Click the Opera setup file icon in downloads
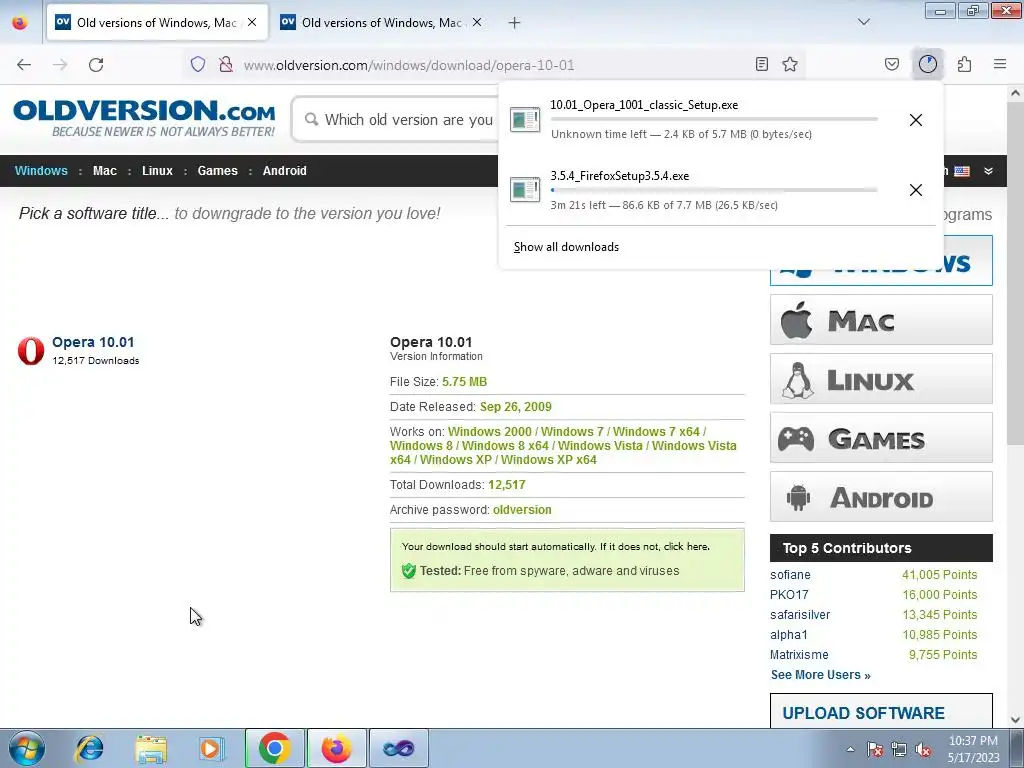 pos(525,120)
